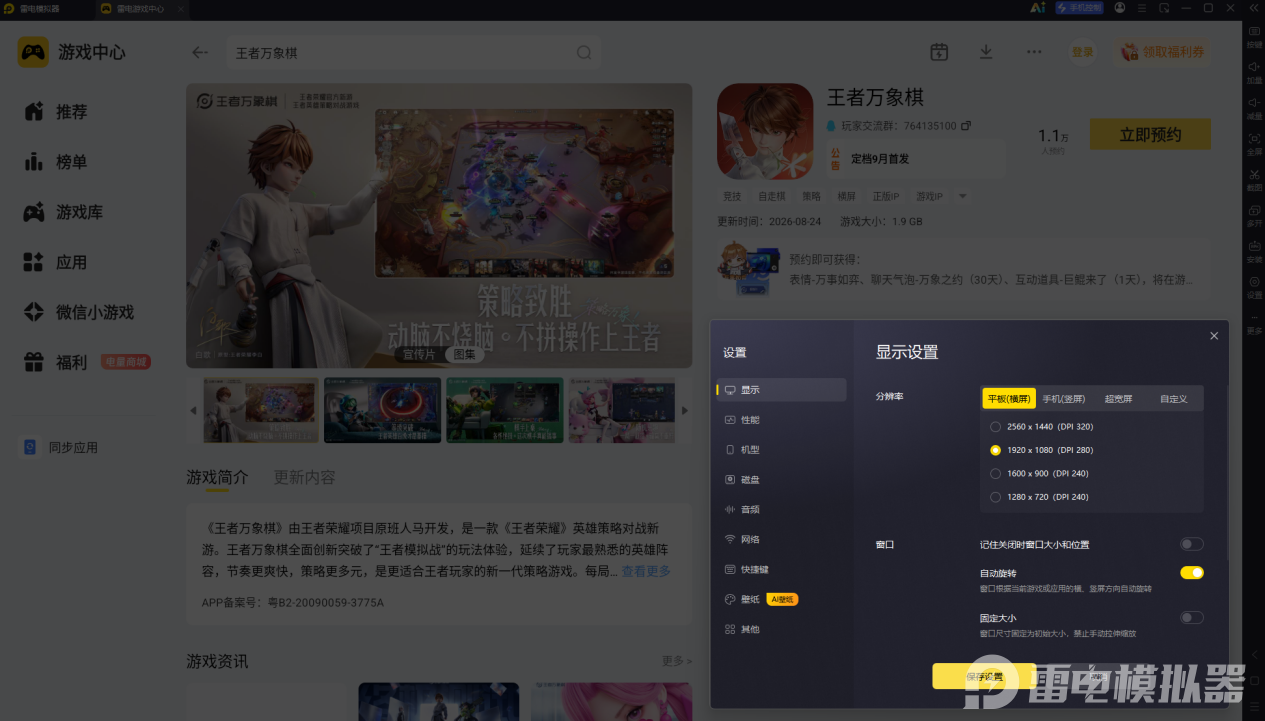1265x721 pixels.
Task: Open 设置 from the right toolbar
Action: tap(1254, 288)
